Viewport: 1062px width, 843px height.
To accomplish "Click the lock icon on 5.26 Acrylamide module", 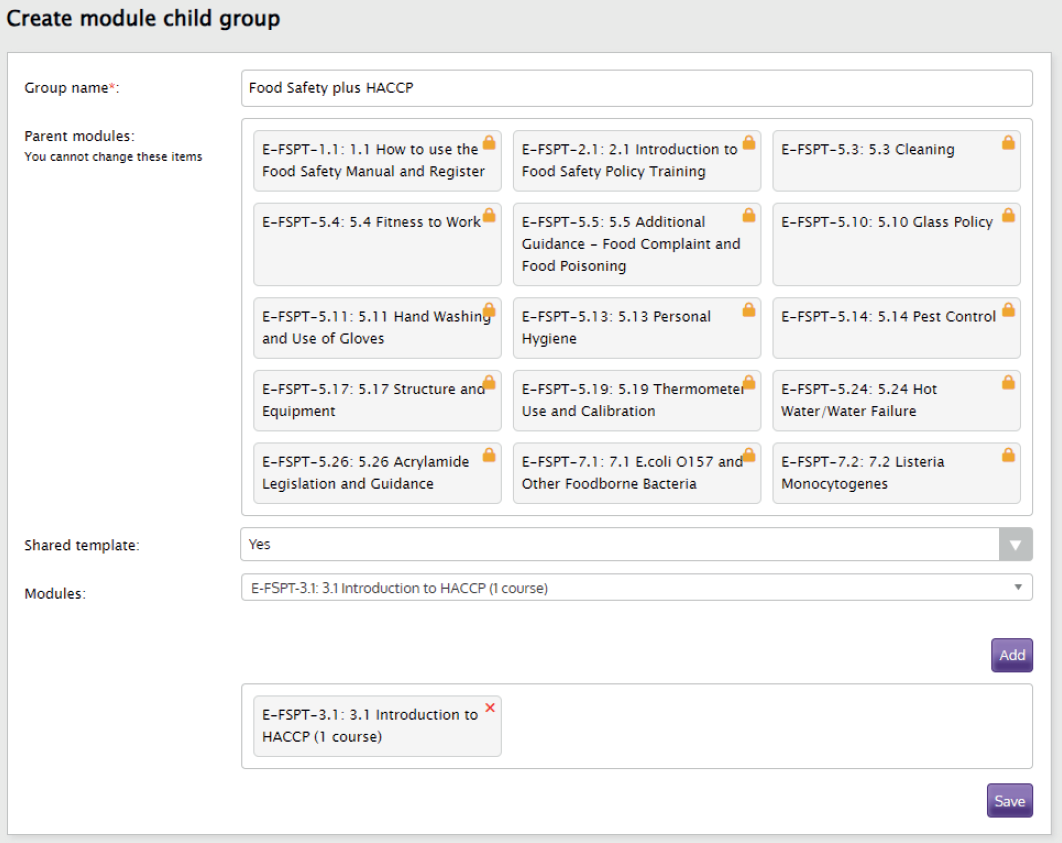I will click(x=488, y=455).
